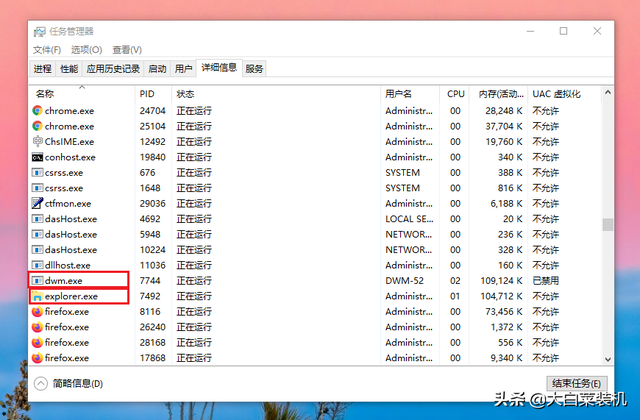Switch to the 性能 tab
The image size is (640, 420).
click(x=69, y=69)
